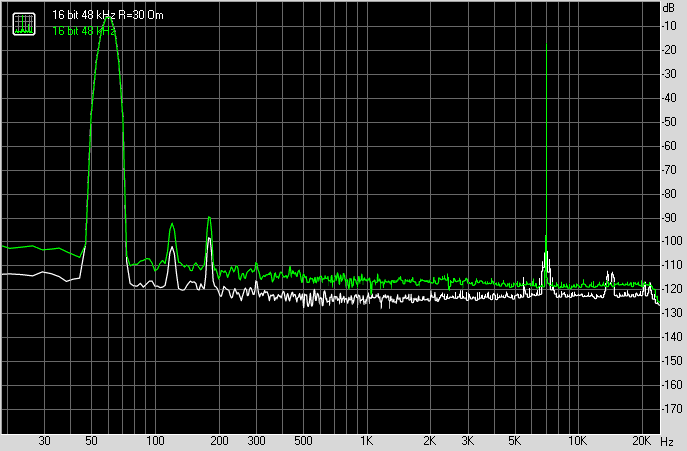Select the green legend '16 bit 48 kHz'
This screenshot has width=687, height=451.
(x=84, y=31)
